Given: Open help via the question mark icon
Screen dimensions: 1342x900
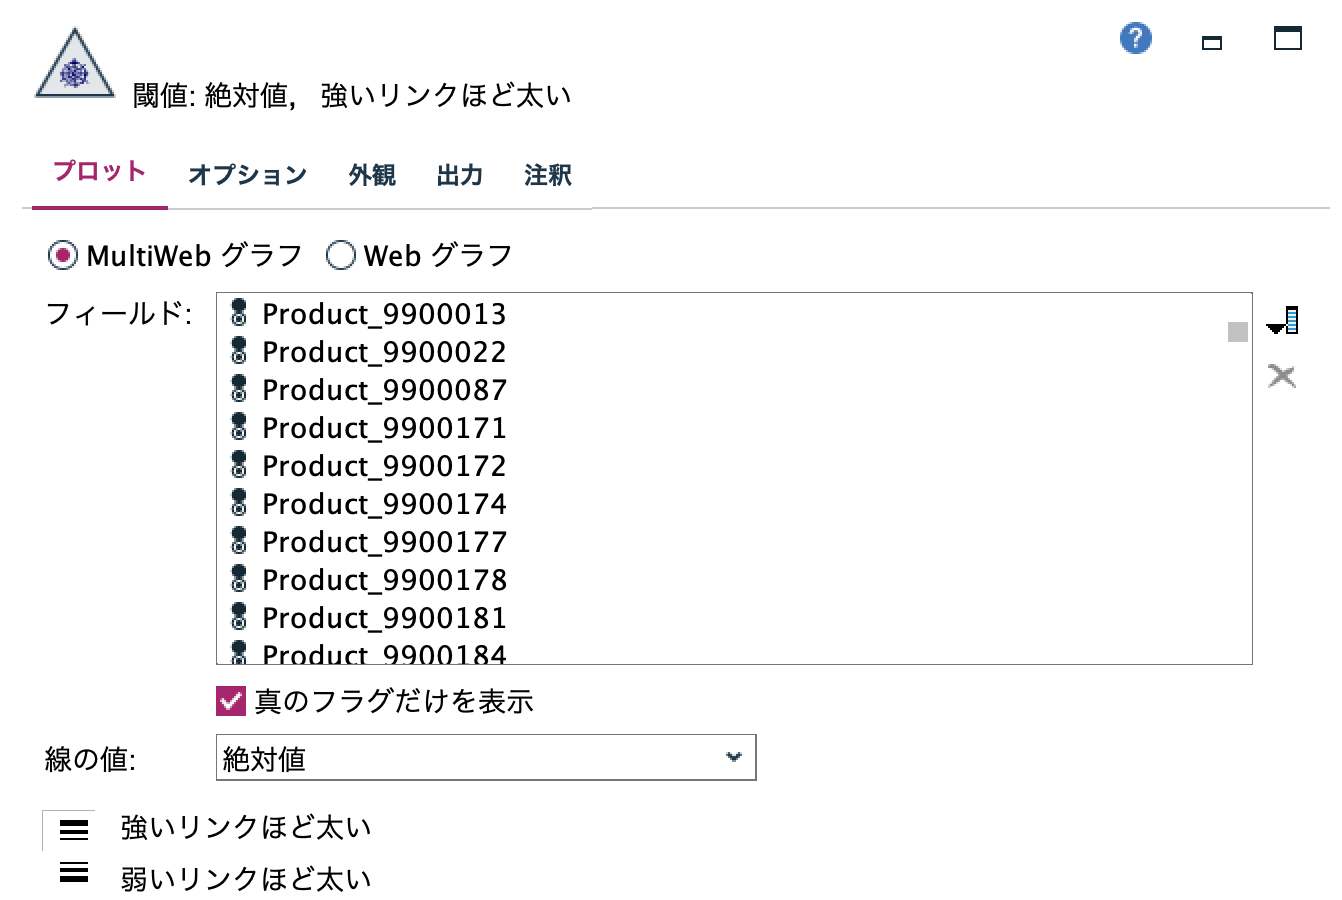Looking at the screenshot, I should coord(1134,39).
